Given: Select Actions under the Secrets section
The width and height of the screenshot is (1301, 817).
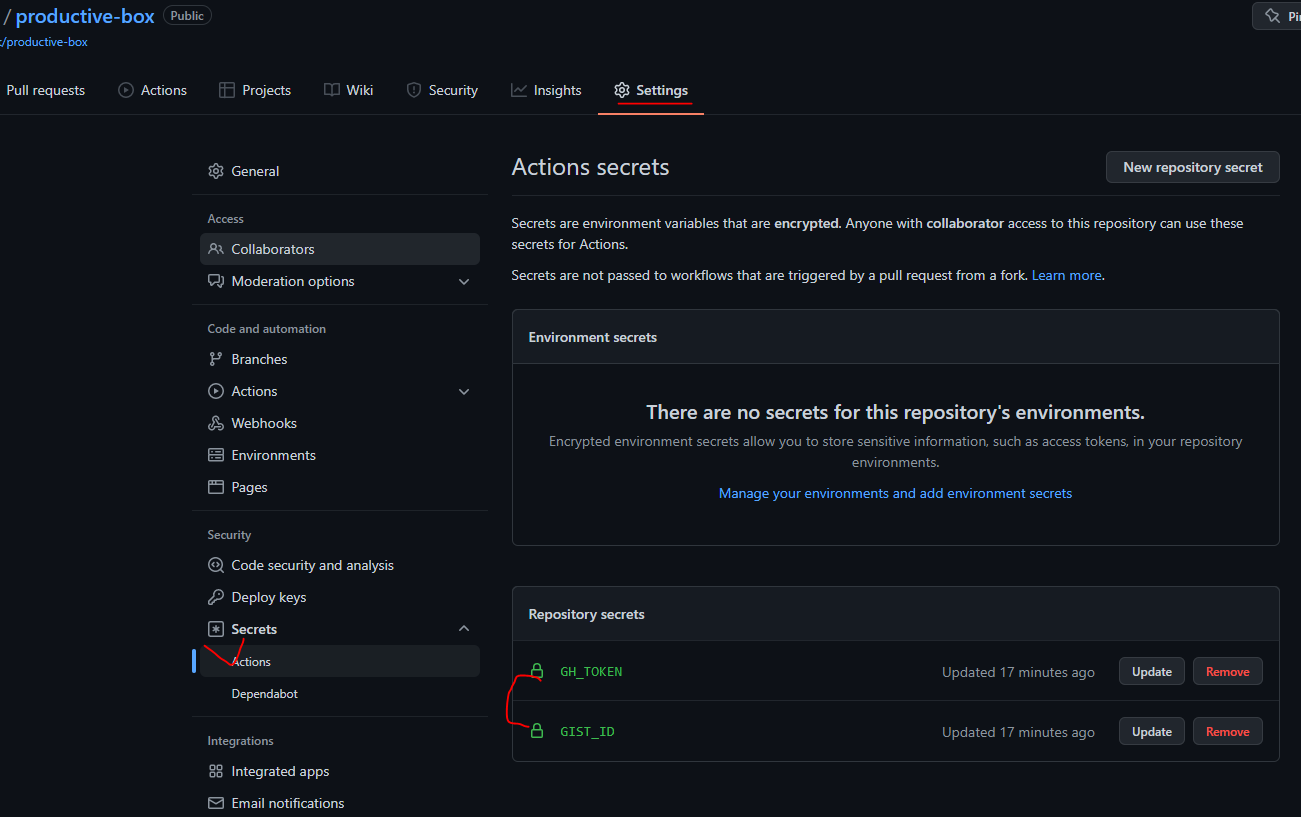Looking at the screenshot, I should pyautogui.click(x=340, y=661).
